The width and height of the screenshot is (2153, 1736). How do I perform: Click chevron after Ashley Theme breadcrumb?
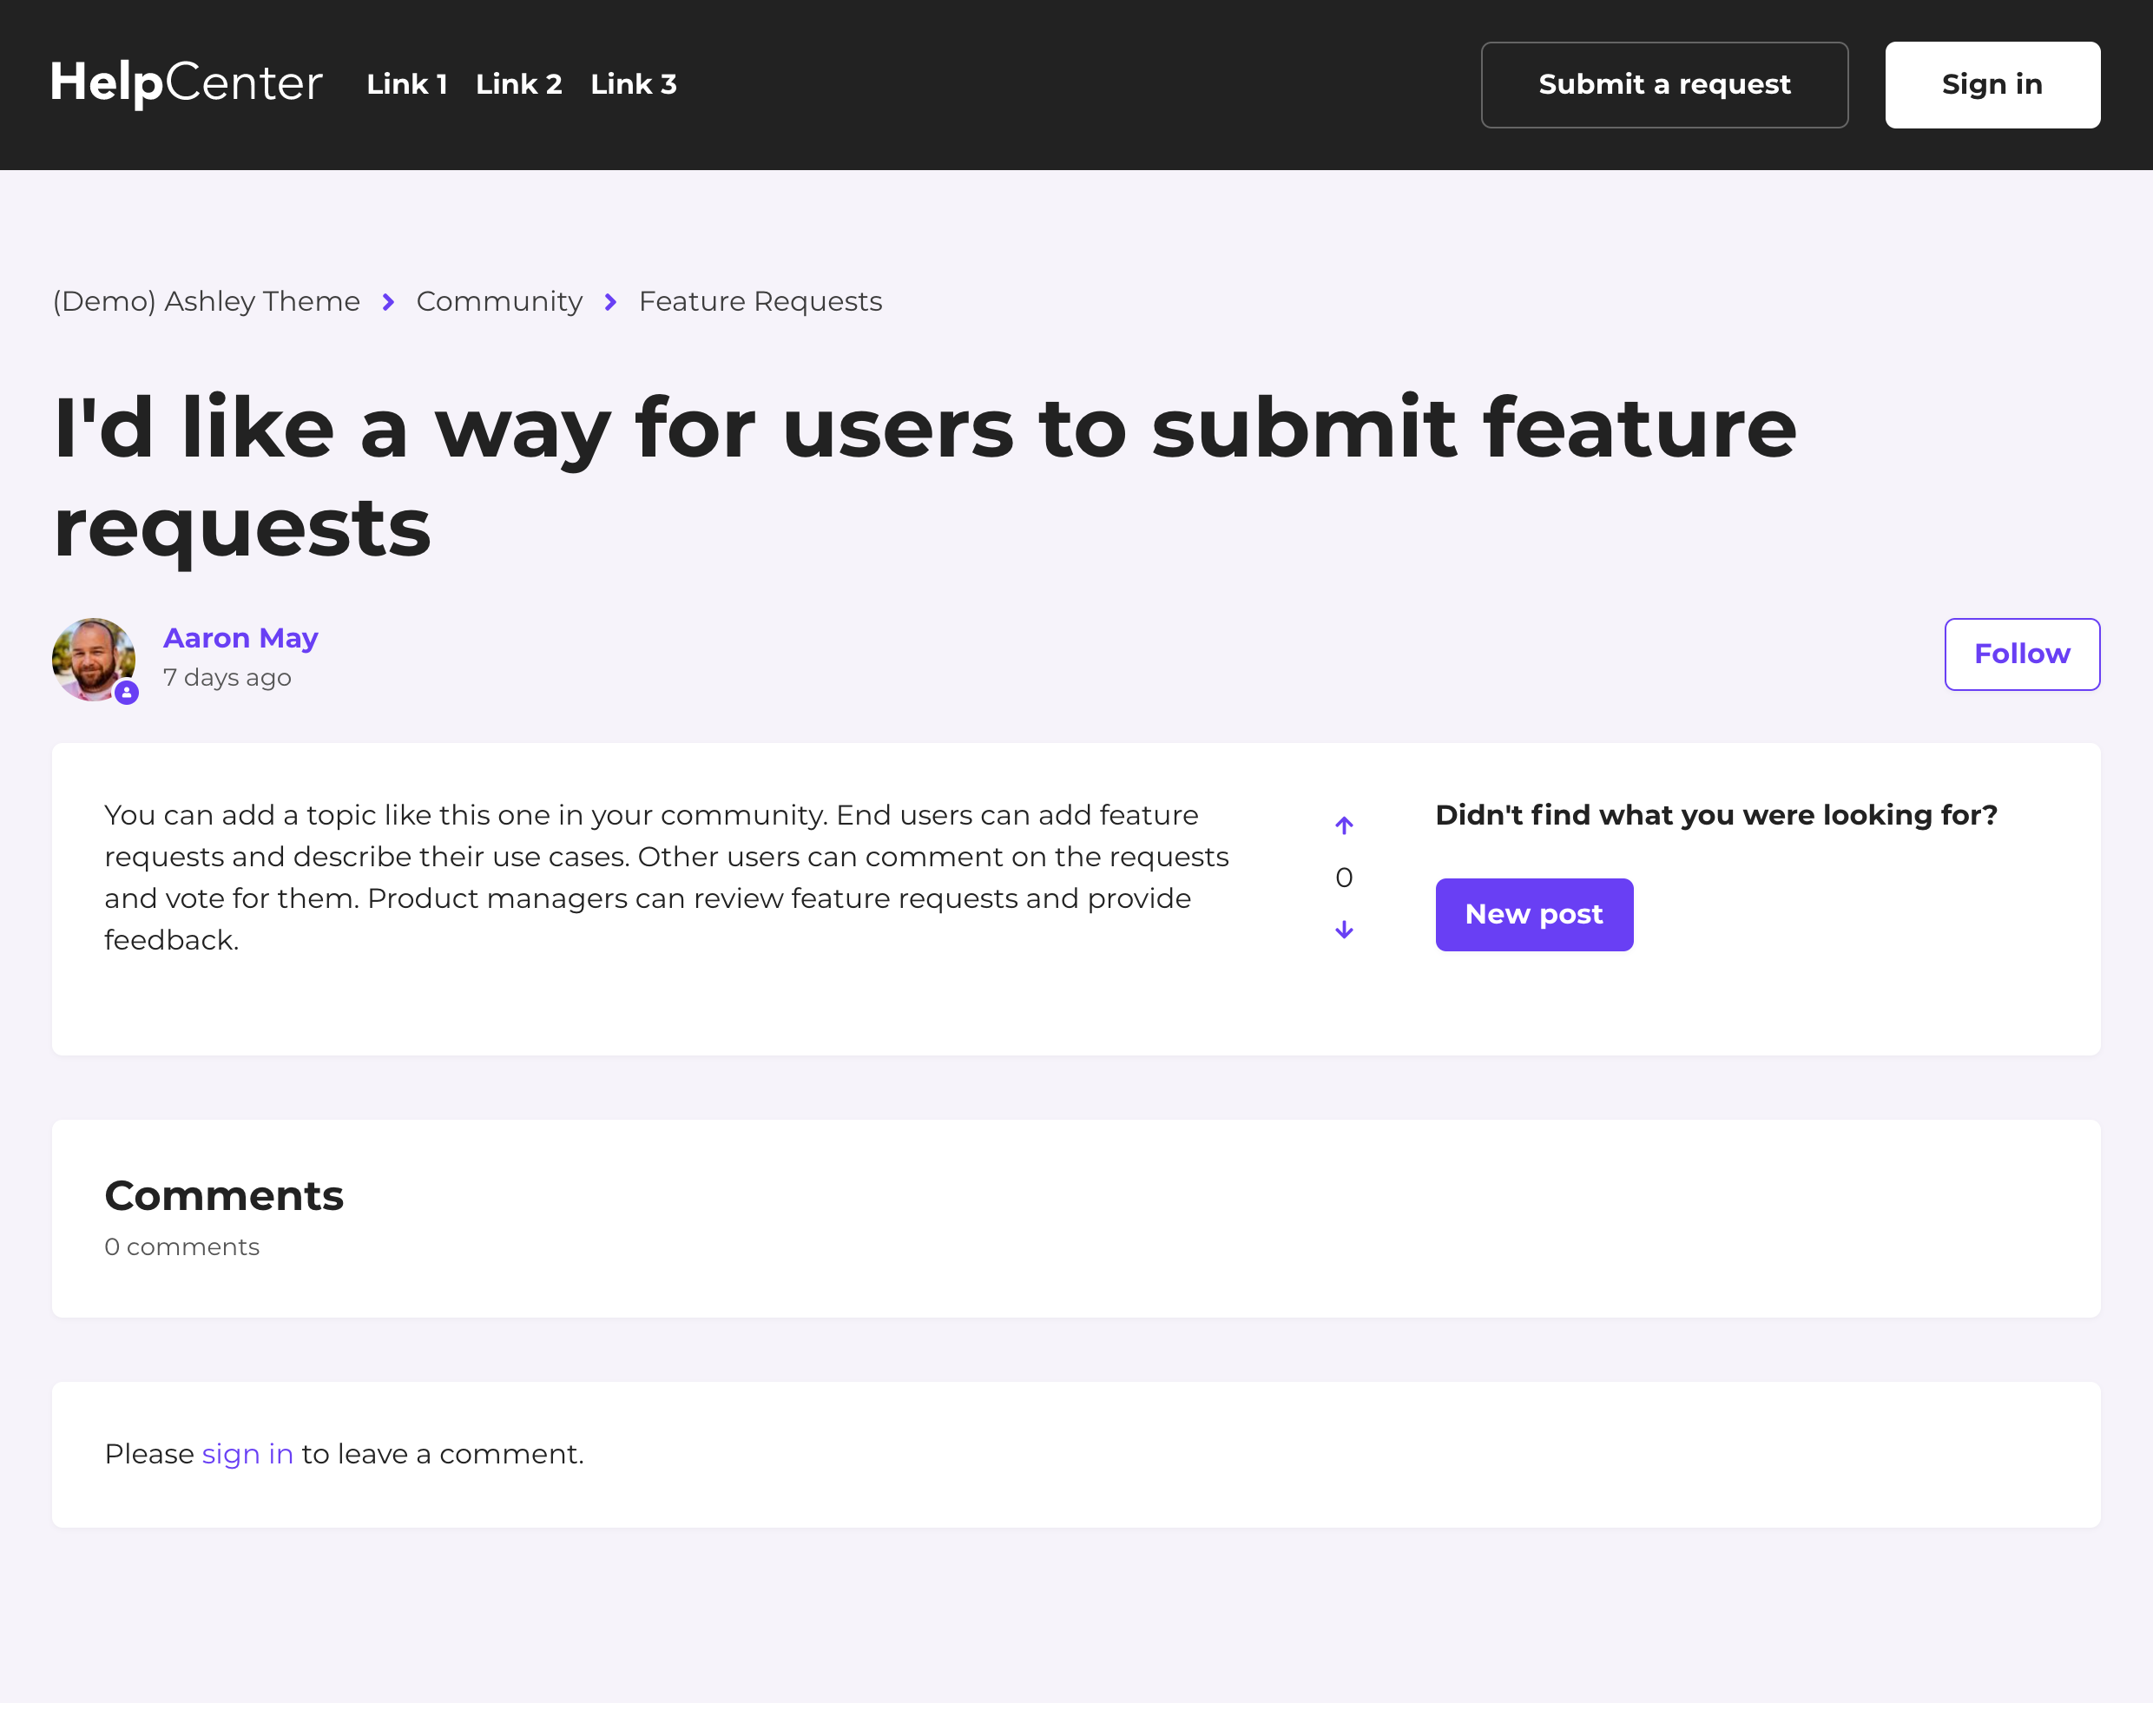coord(388,302)
